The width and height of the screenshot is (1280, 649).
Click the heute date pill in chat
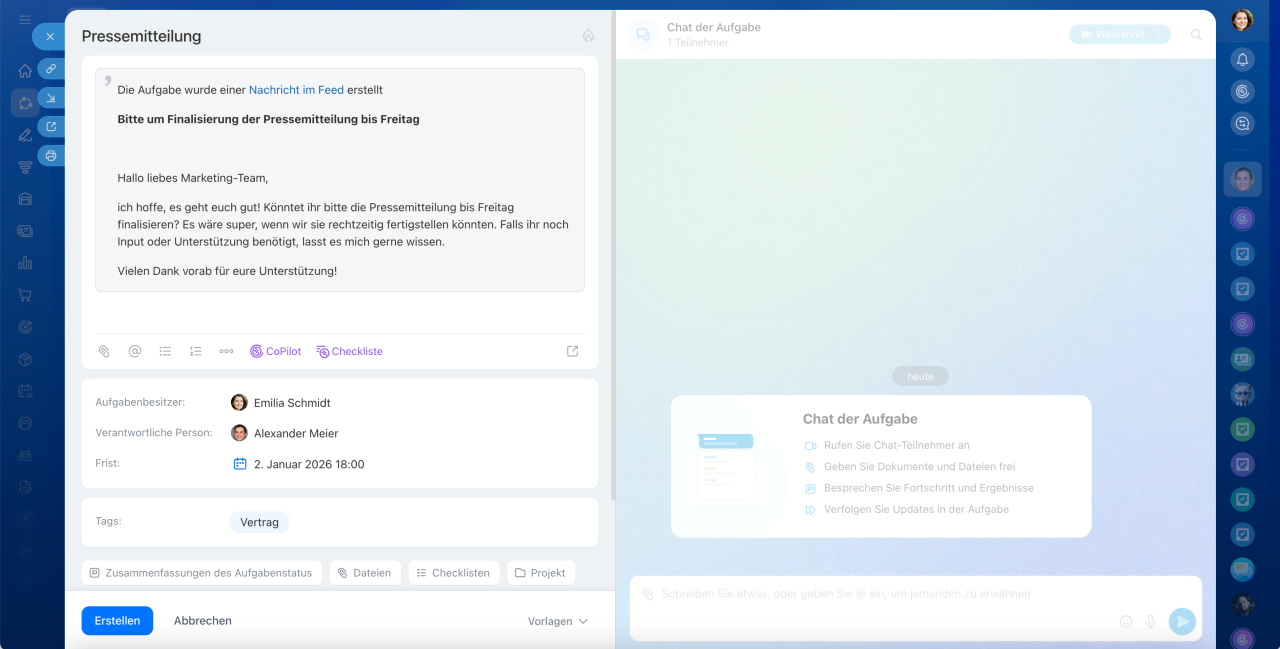click(920, 377)
